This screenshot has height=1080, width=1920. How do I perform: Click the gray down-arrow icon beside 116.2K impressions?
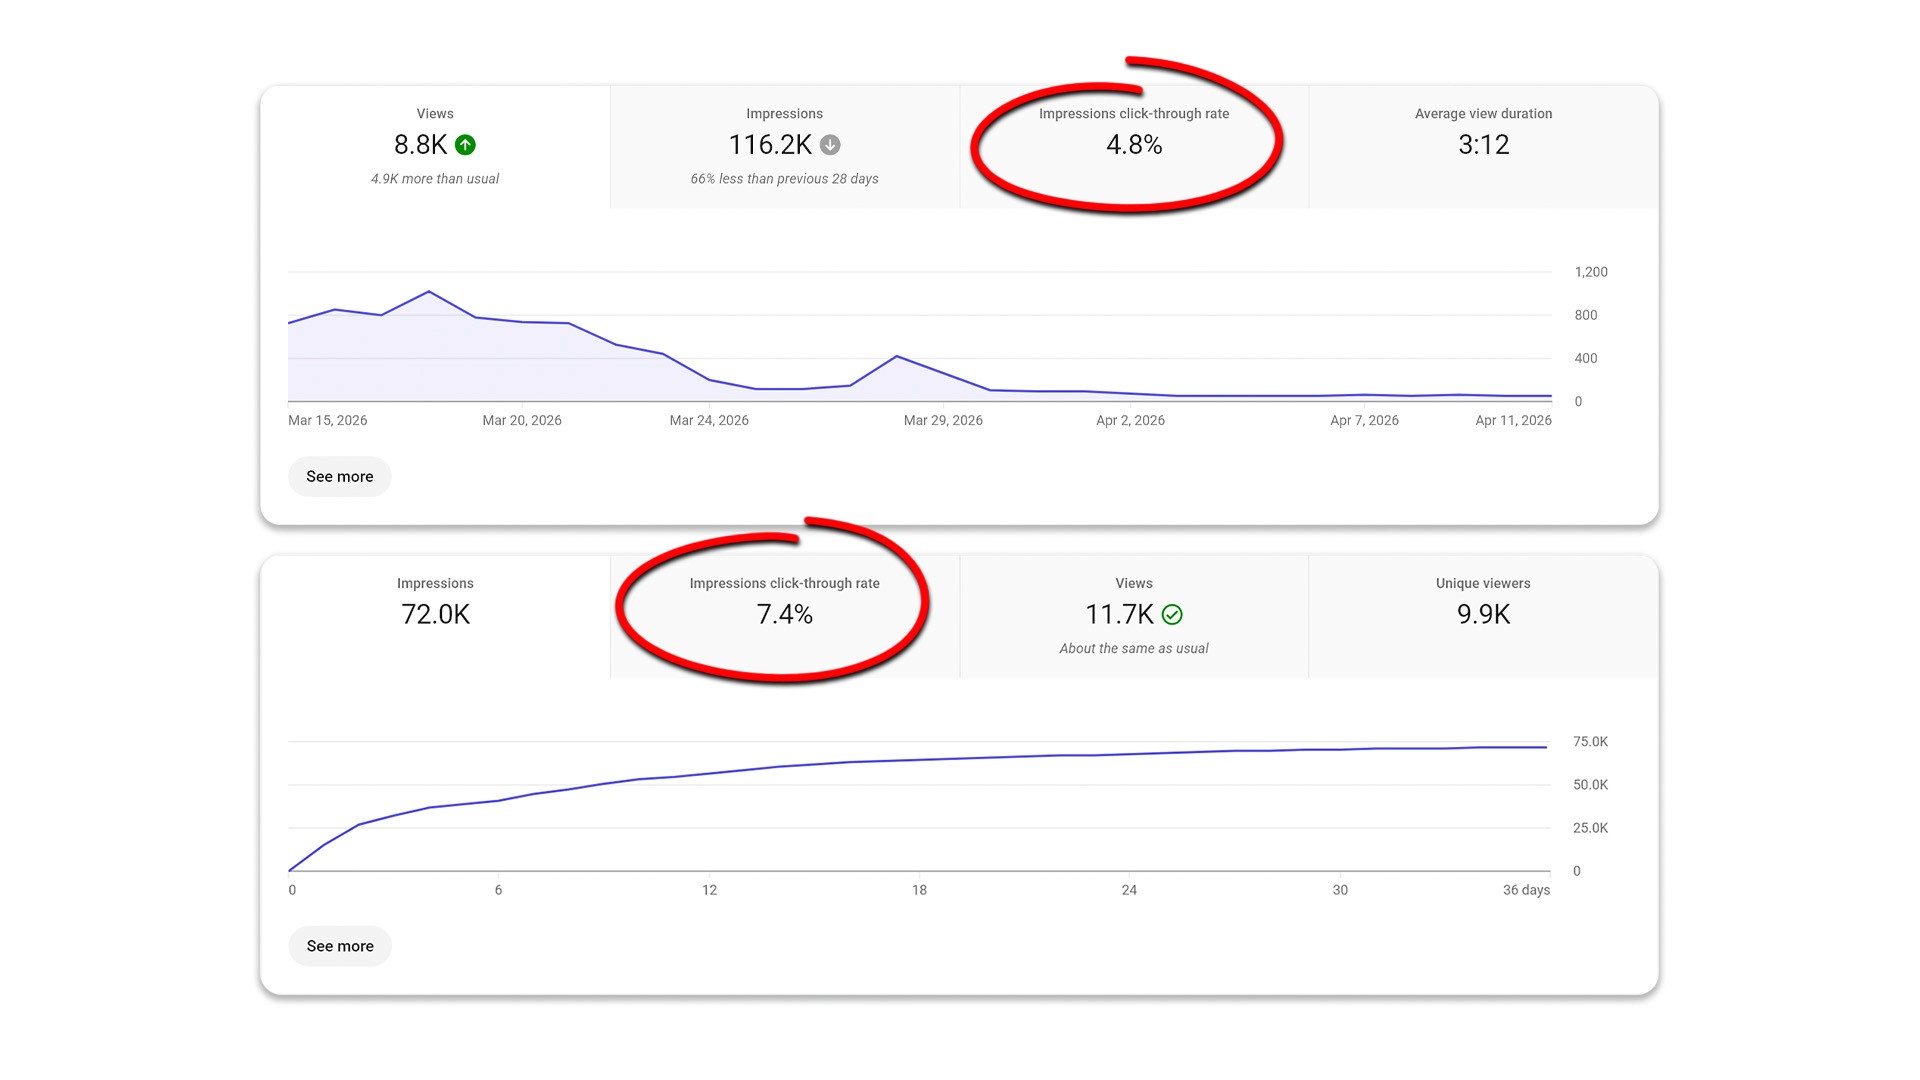(x=830, y=145)
